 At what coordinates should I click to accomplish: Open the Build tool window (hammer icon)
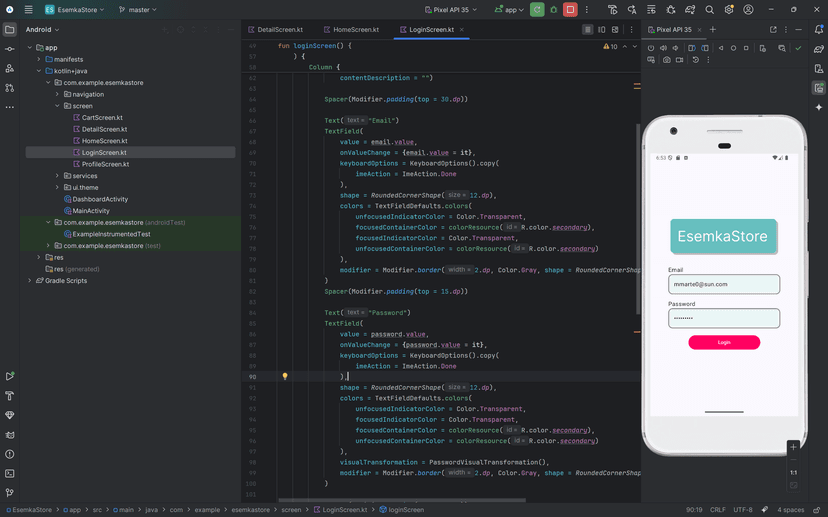coord(10,396)
